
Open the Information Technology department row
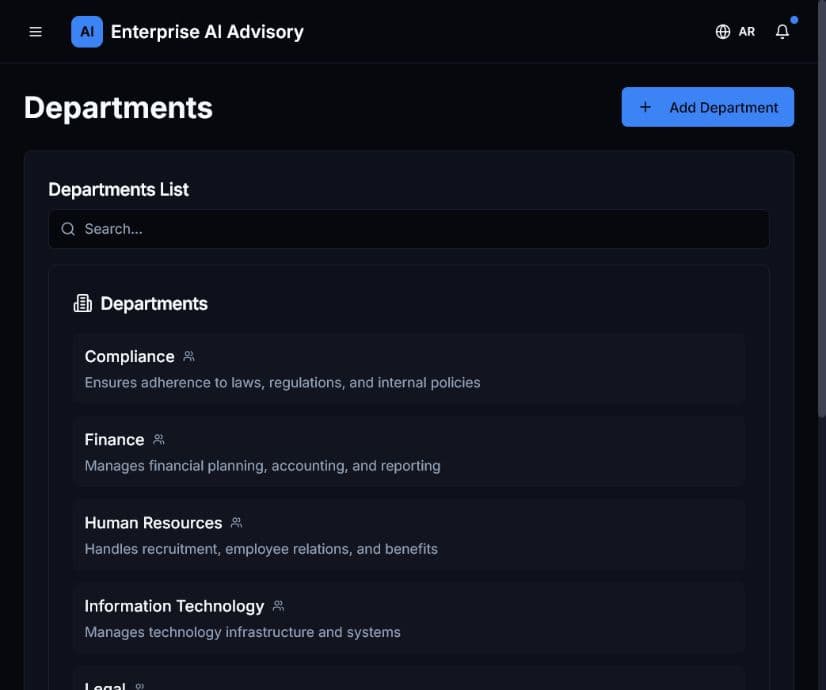tap(409, 618)
